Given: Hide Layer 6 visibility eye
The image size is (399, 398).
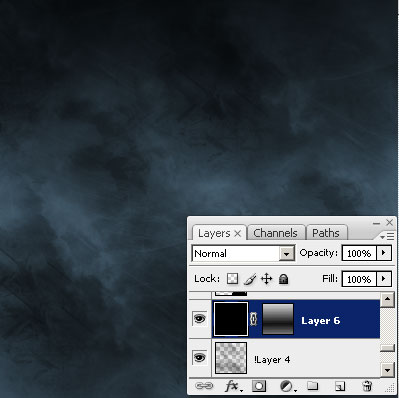Looking at the screenshot, I should tap(200, 319).
